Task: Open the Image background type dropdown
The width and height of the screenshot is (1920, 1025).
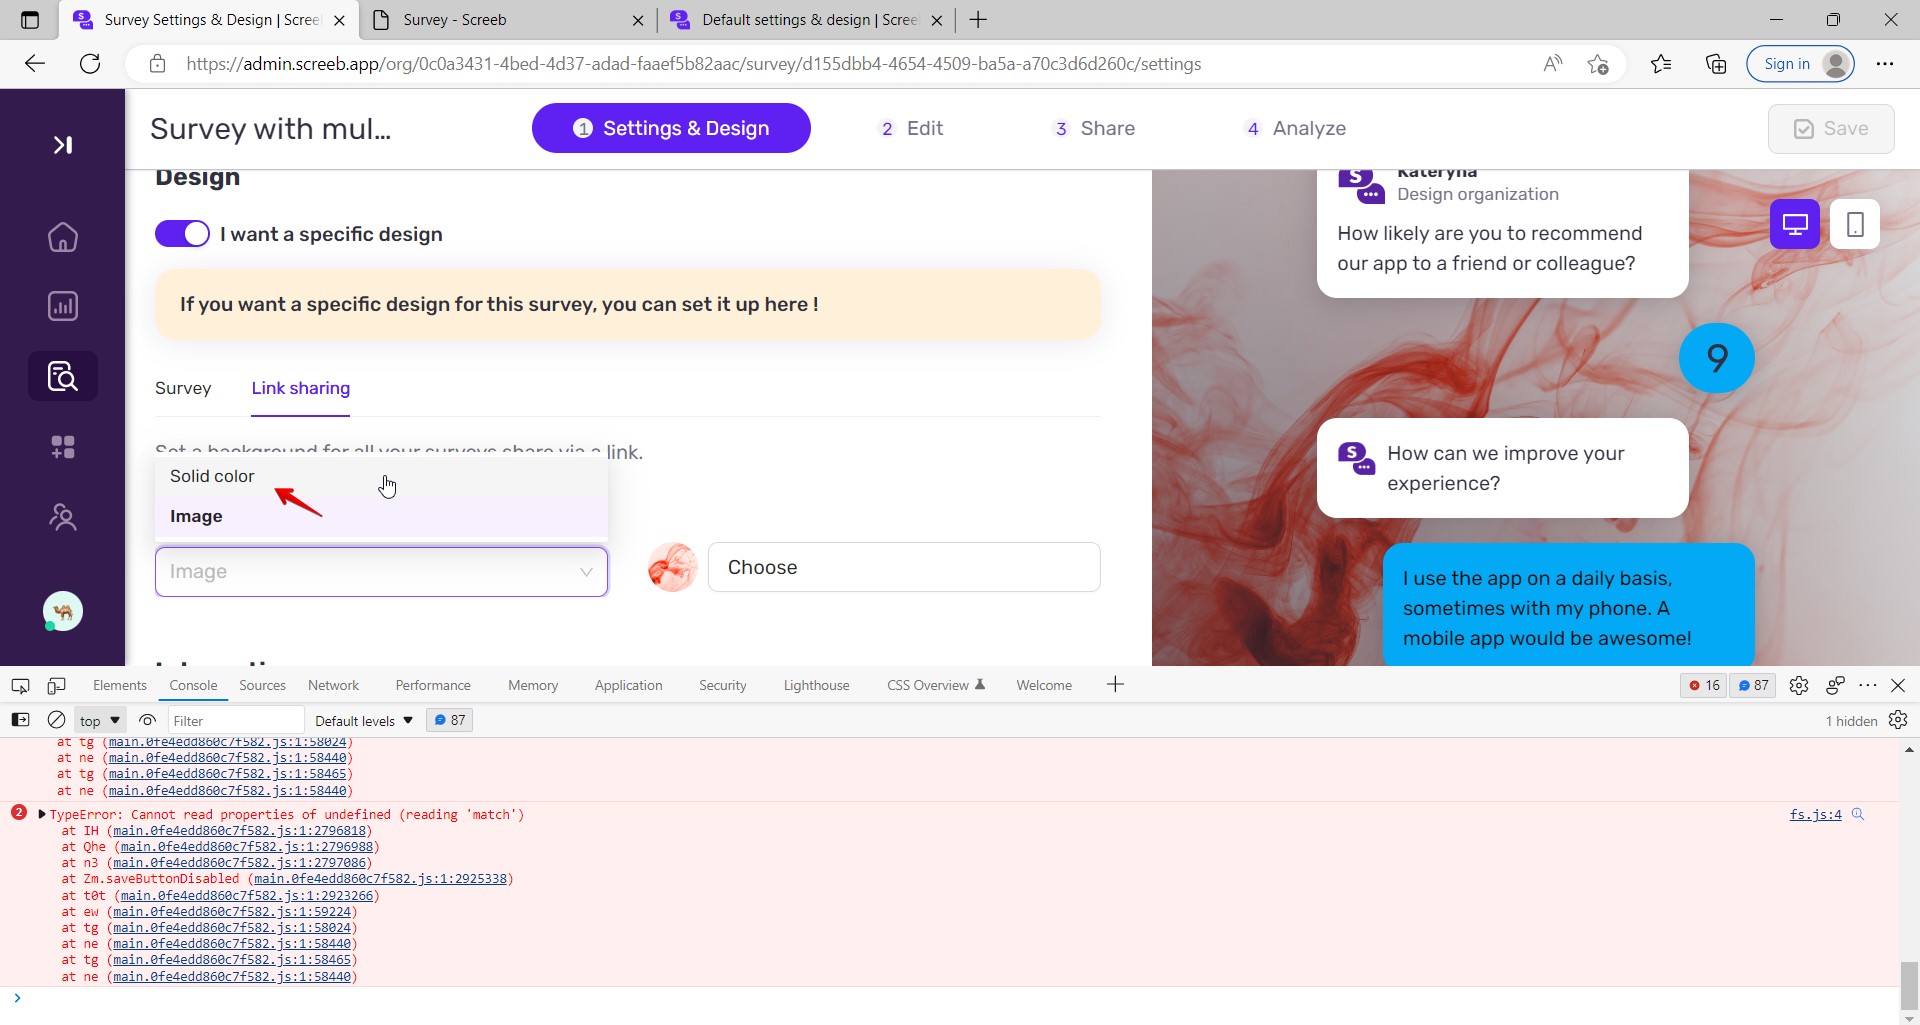Action: [381, 572]
